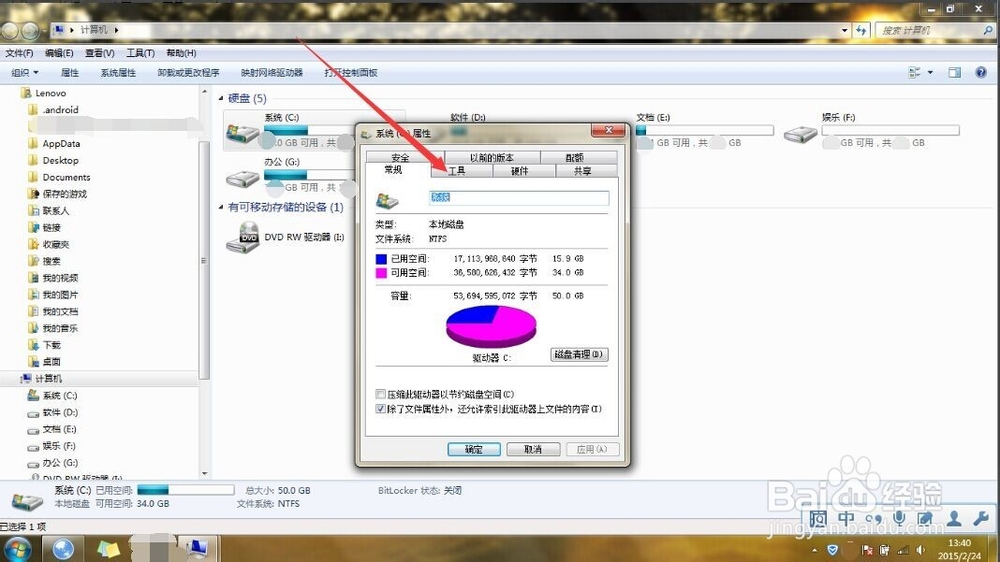1000x562 pixels.
Task: Open the Explorer help question-mark icon
Action: [x=981, y=72]
